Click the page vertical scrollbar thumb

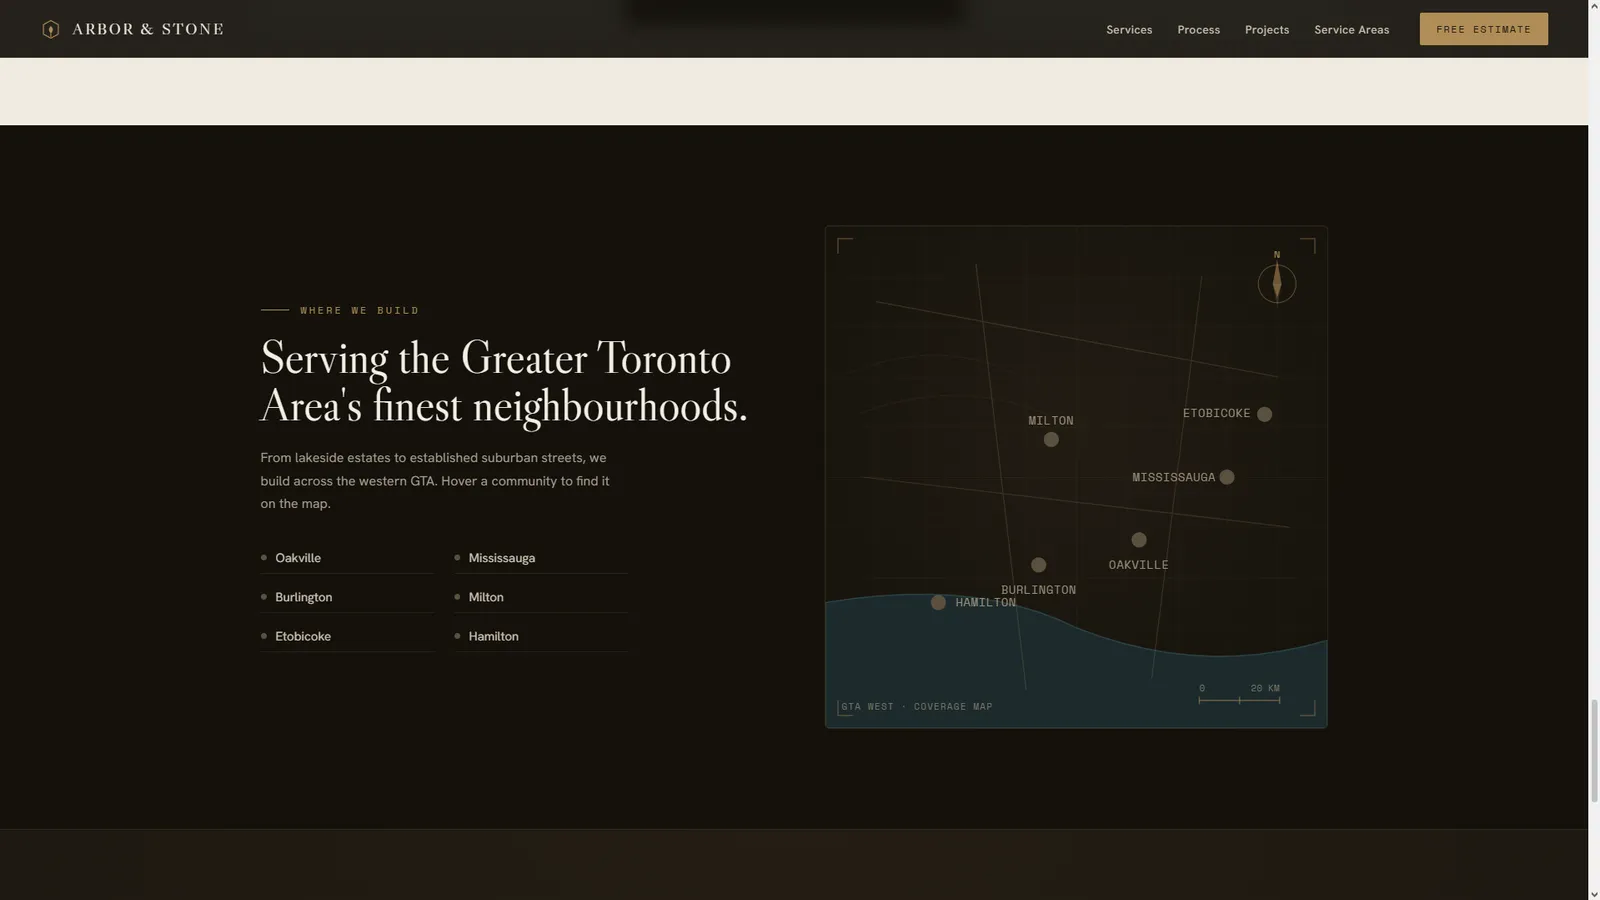click(x=1594, y=752)
